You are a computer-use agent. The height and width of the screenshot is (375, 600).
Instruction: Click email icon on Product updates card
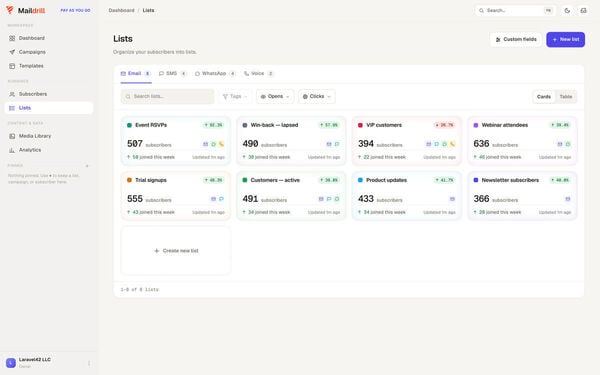click(x=452, y=199)
